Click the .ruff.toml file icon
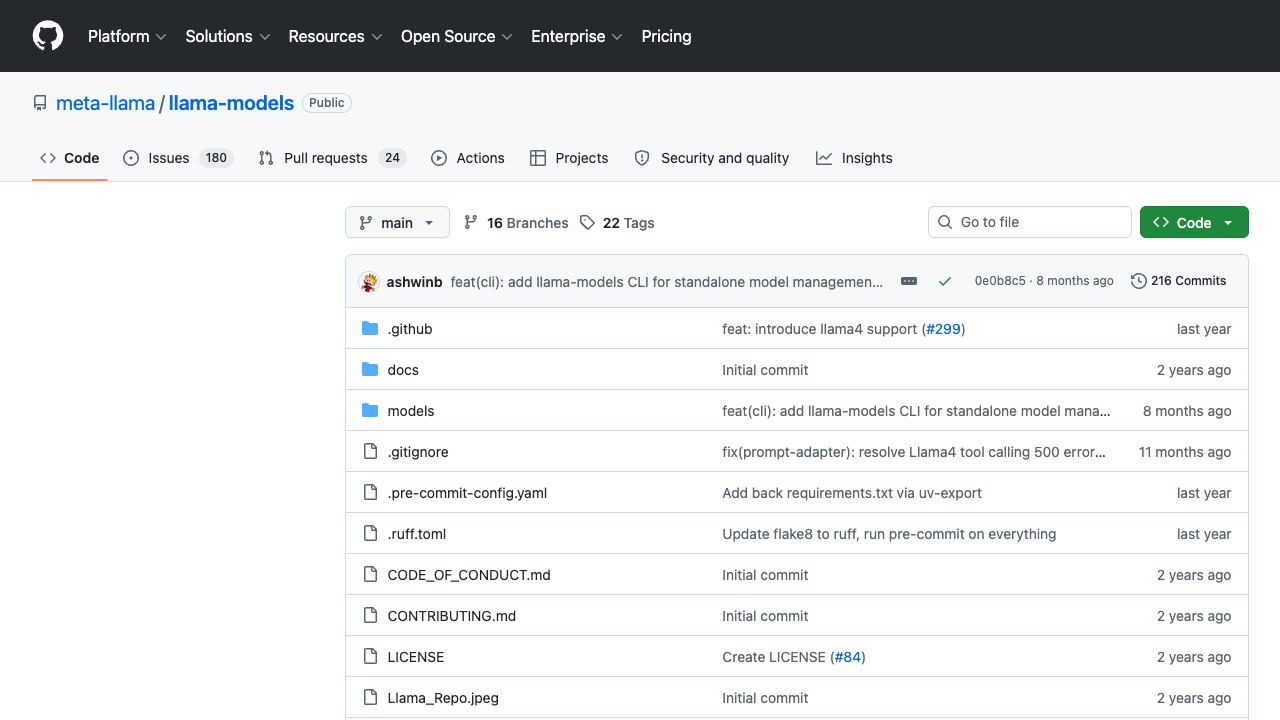The image size is (1280, 720). coord(370,534)
